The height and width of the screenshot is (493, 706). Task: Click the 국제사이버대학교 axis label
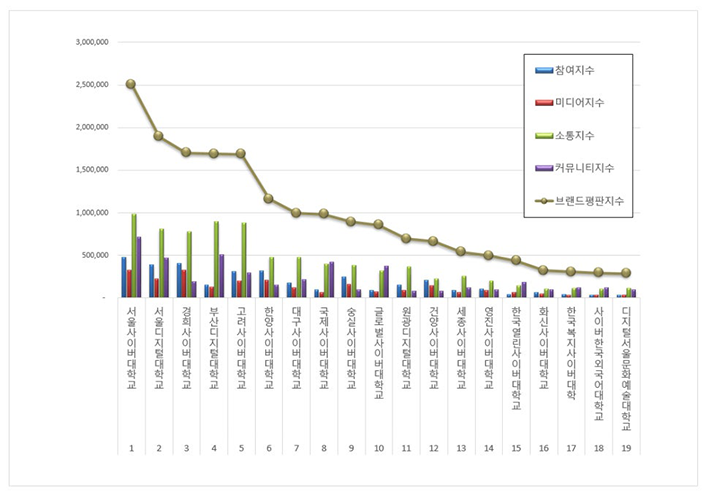[x=324, y=348]
